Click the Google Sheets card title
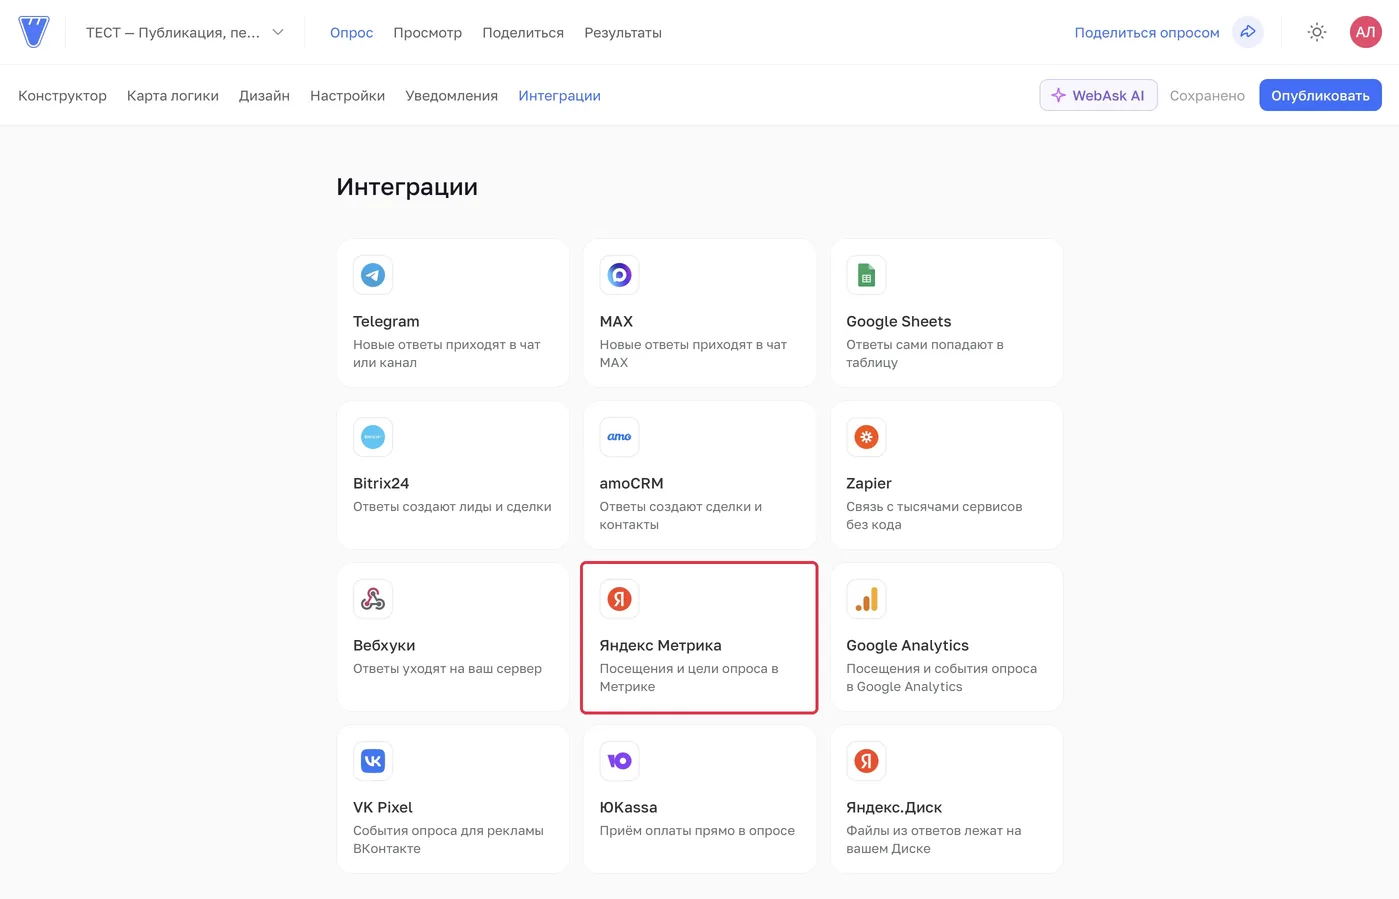The image size is (1399, 899). [898, 321]
